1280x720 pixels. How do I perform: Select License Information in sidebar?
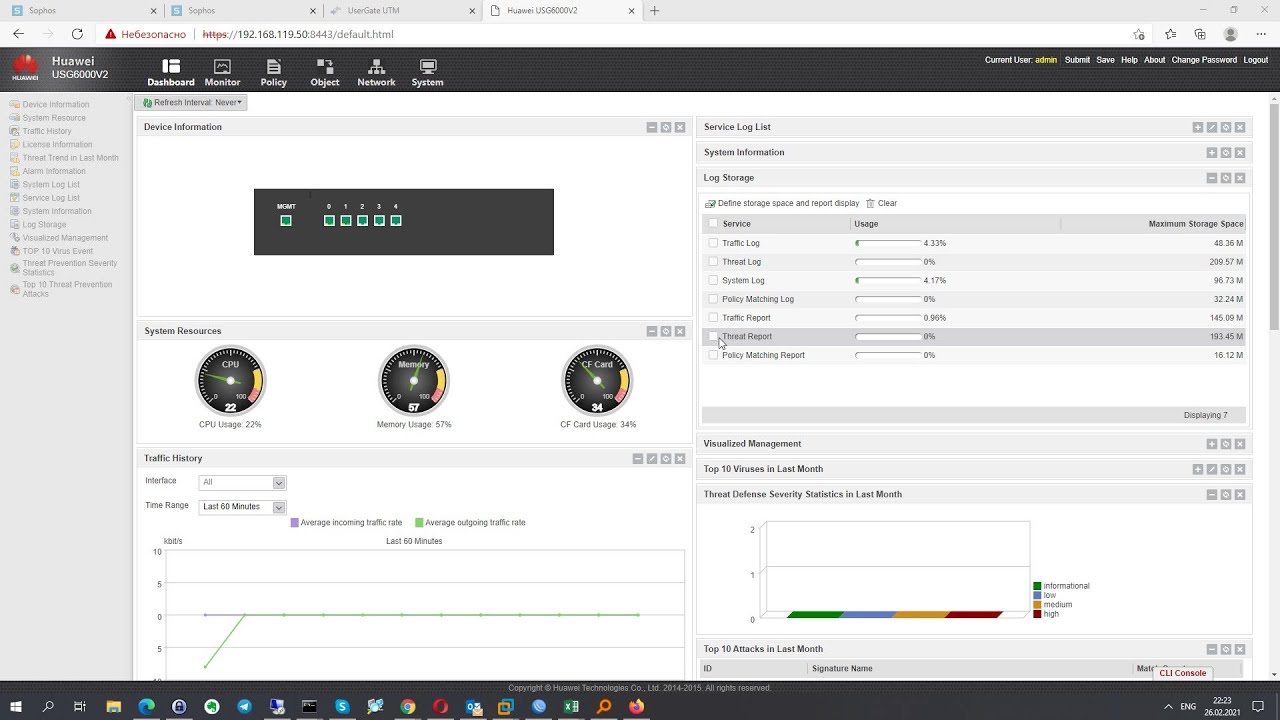pos(57,145)
